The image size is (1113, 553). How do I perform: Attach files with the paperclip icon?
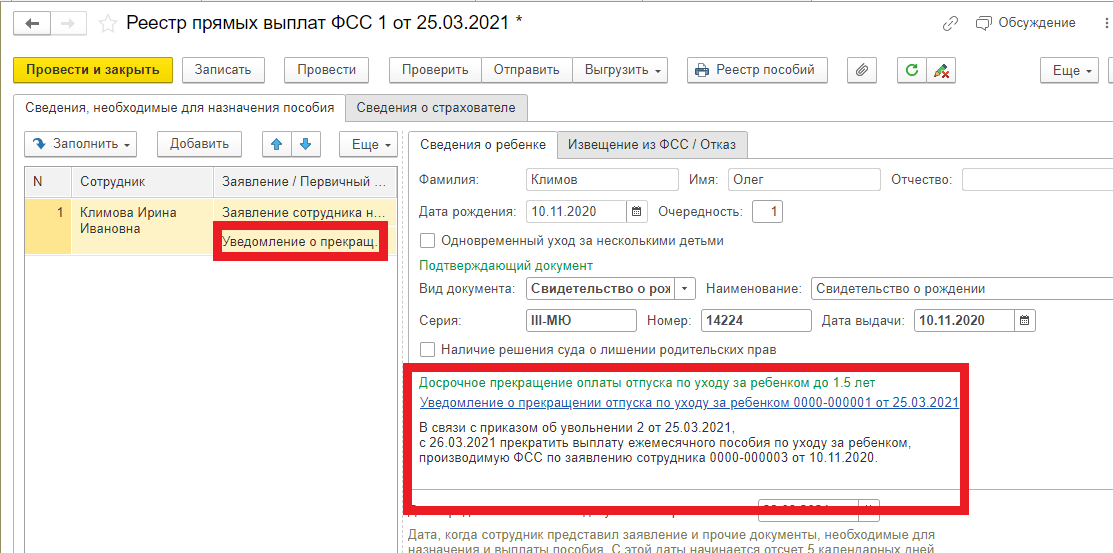[x=862, y=70]
